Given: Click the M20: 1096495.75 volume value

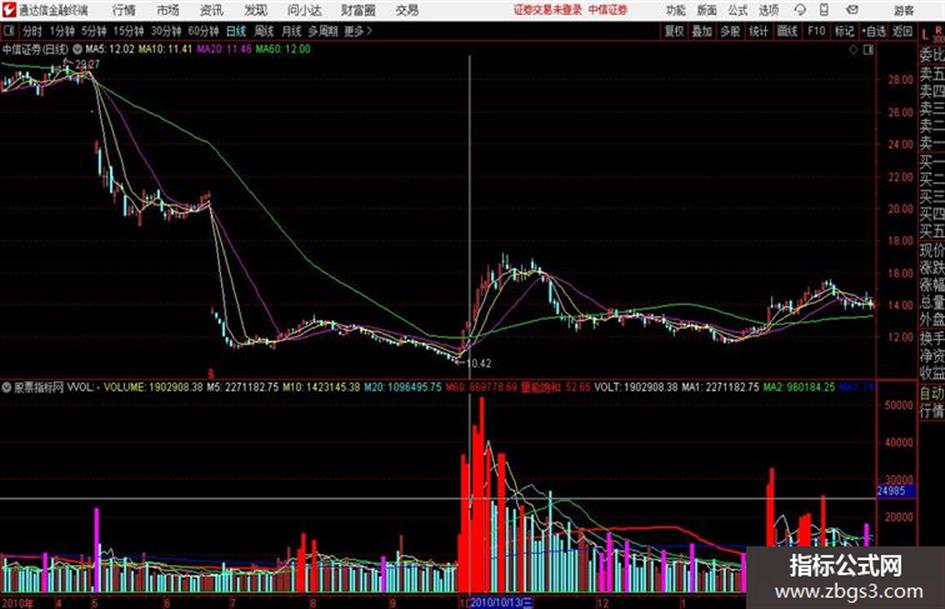Looking at the screenshot, I should [x=403, y=387].
